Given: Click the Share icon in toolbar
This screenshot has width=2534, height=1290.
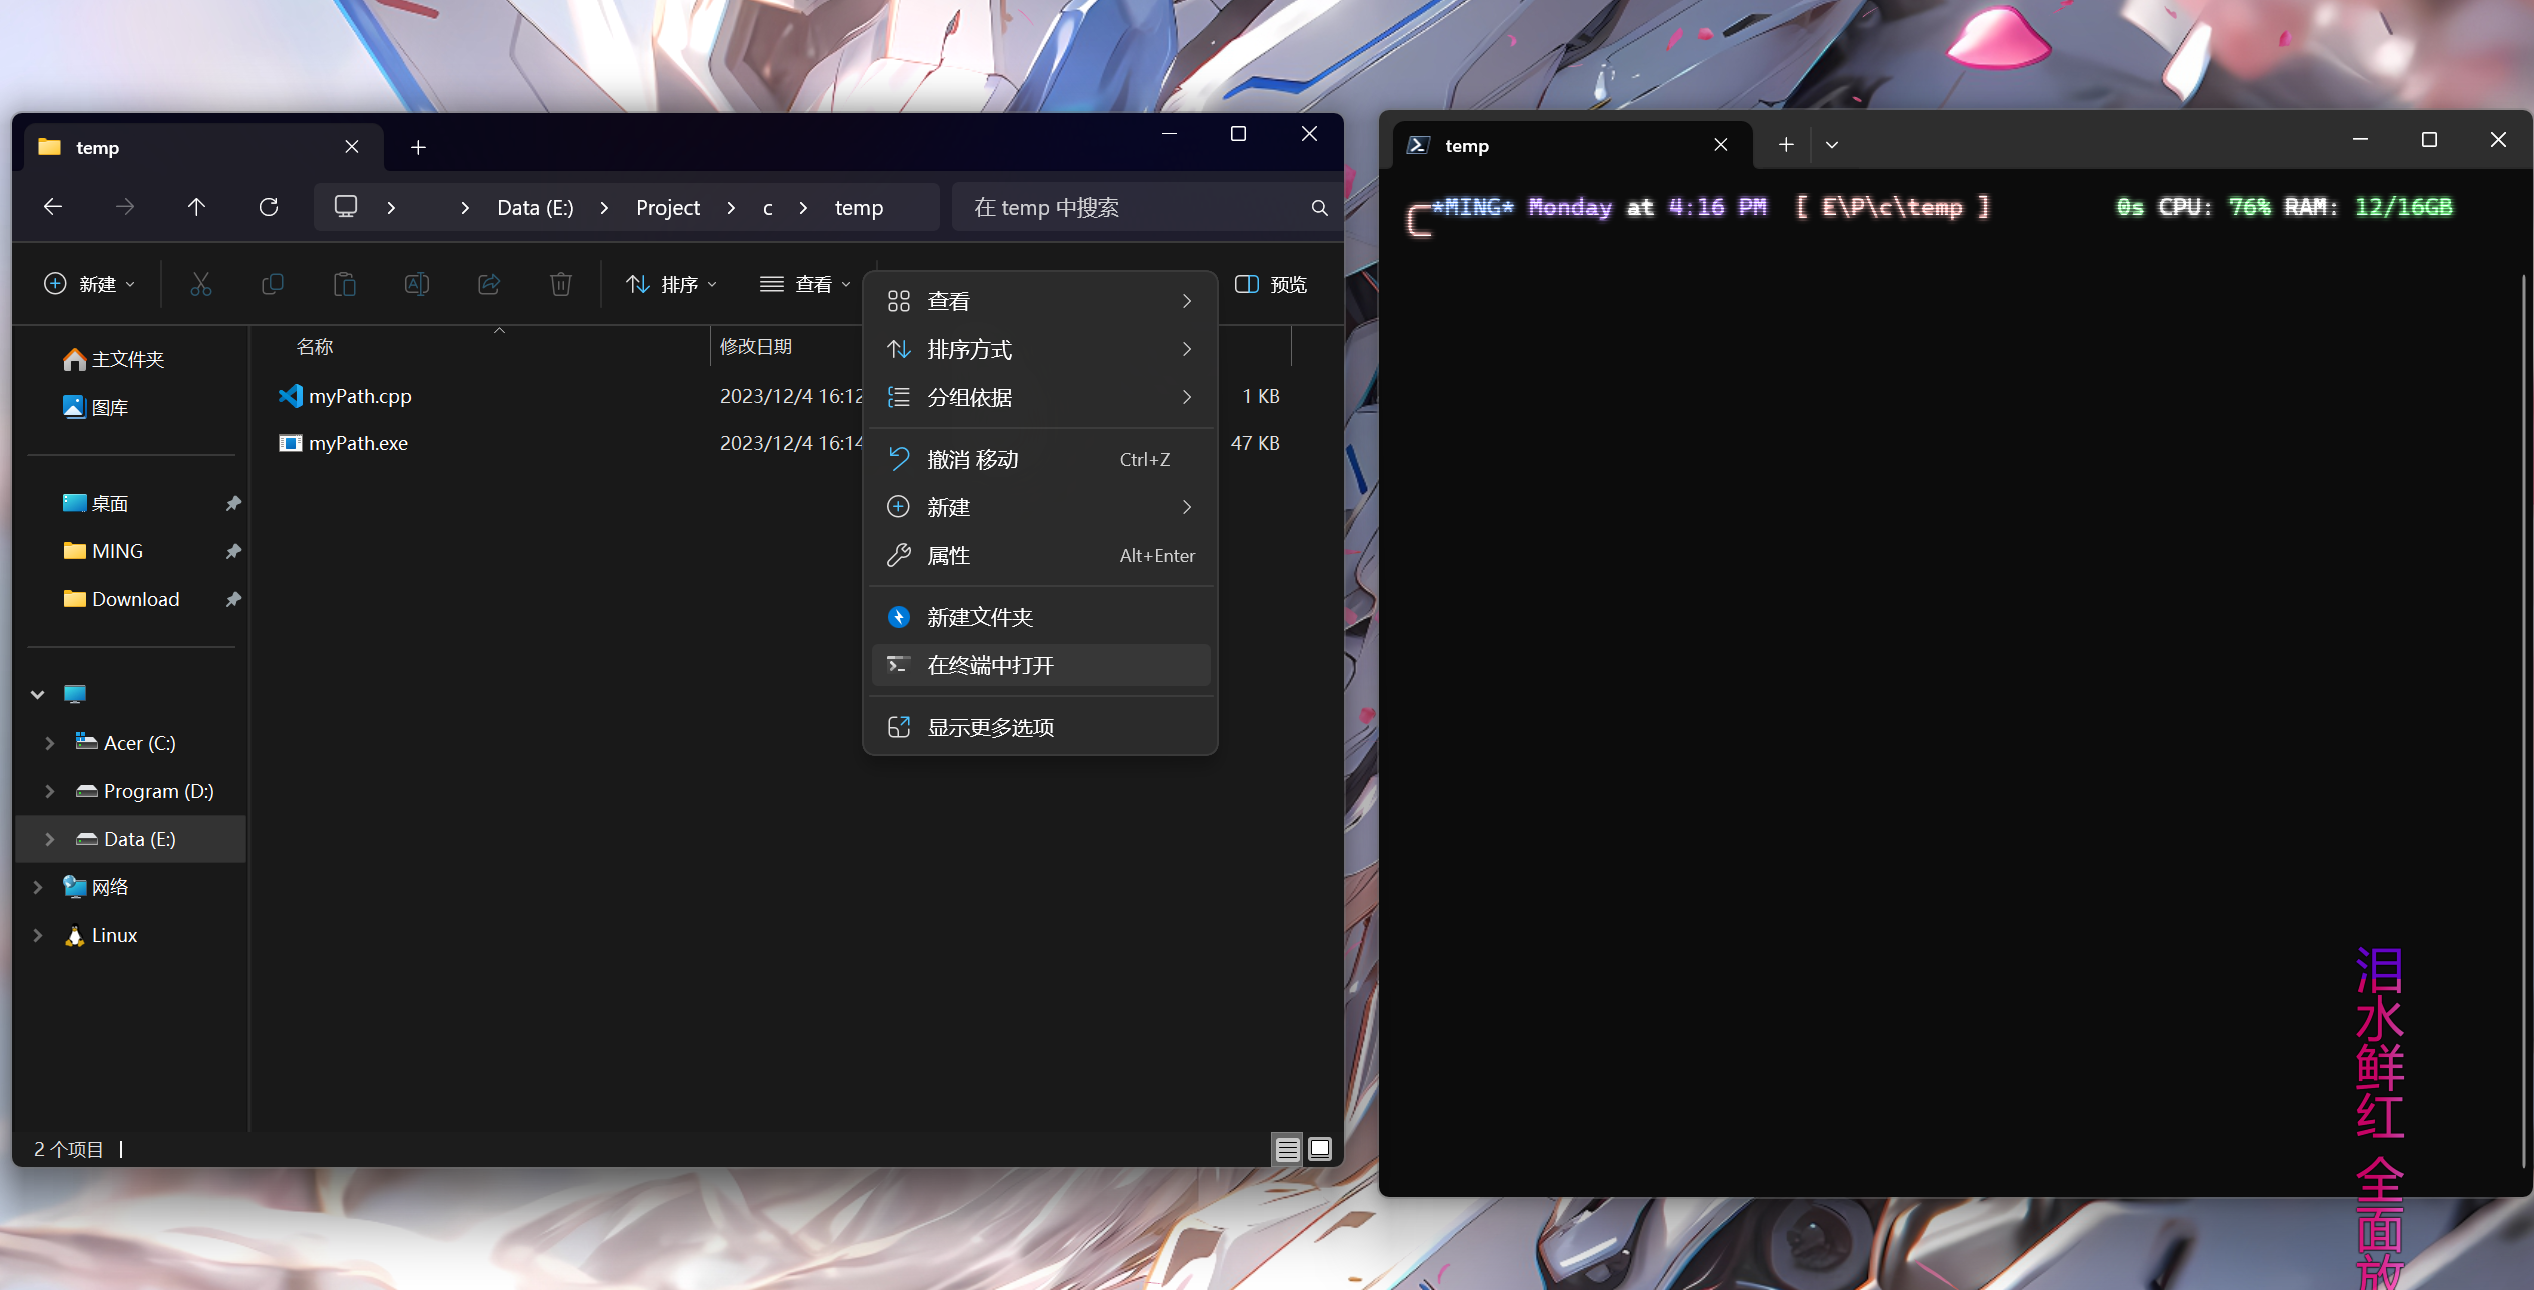Looking at the screenshot, I should (489, 285).
